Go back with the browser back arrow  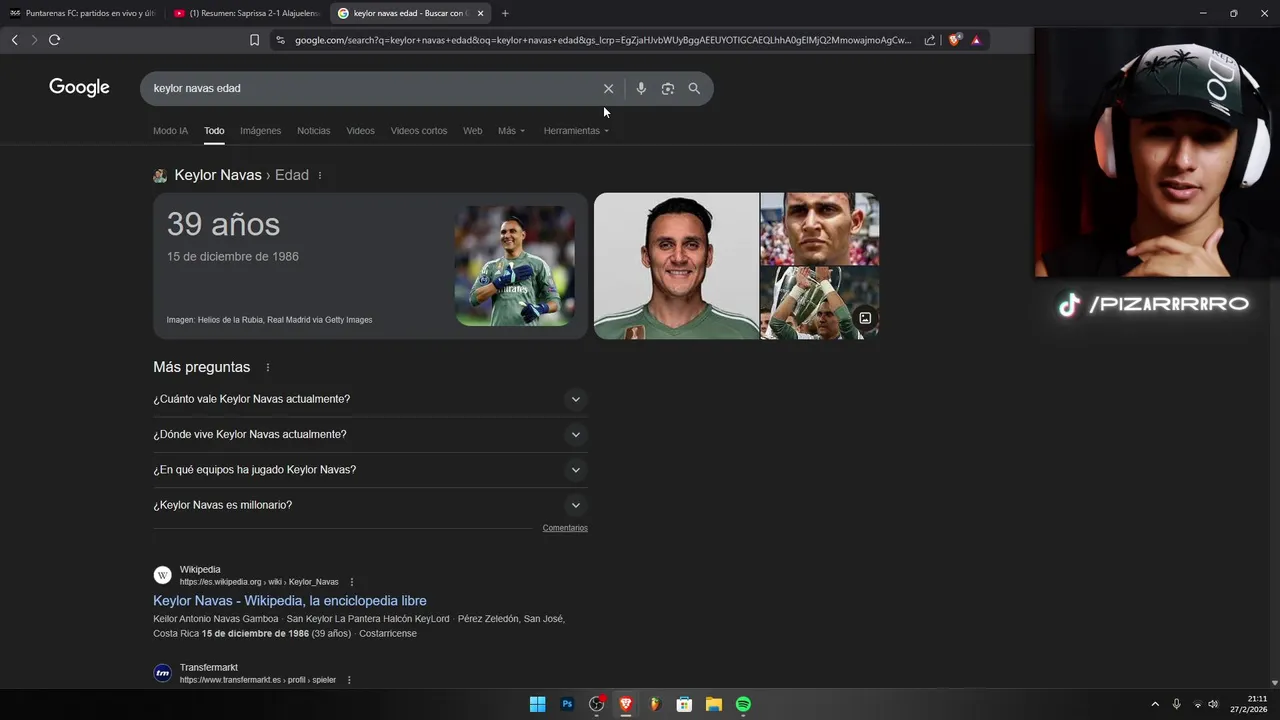(x=14, y=40)
